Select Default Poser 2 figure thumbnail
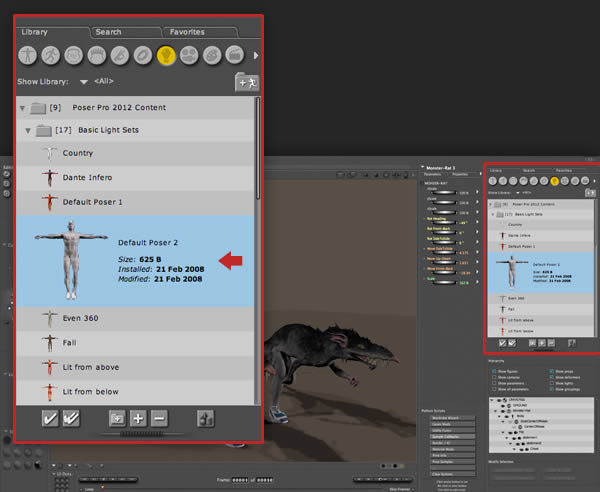Image resolution: width=600 pixels, height=492 pixels. 71,260
